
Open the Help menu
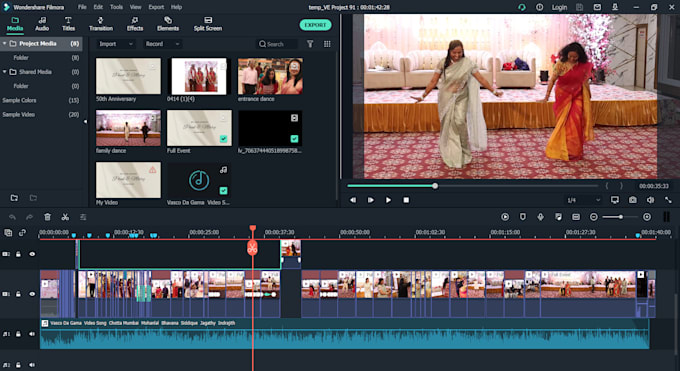(176, 7)
